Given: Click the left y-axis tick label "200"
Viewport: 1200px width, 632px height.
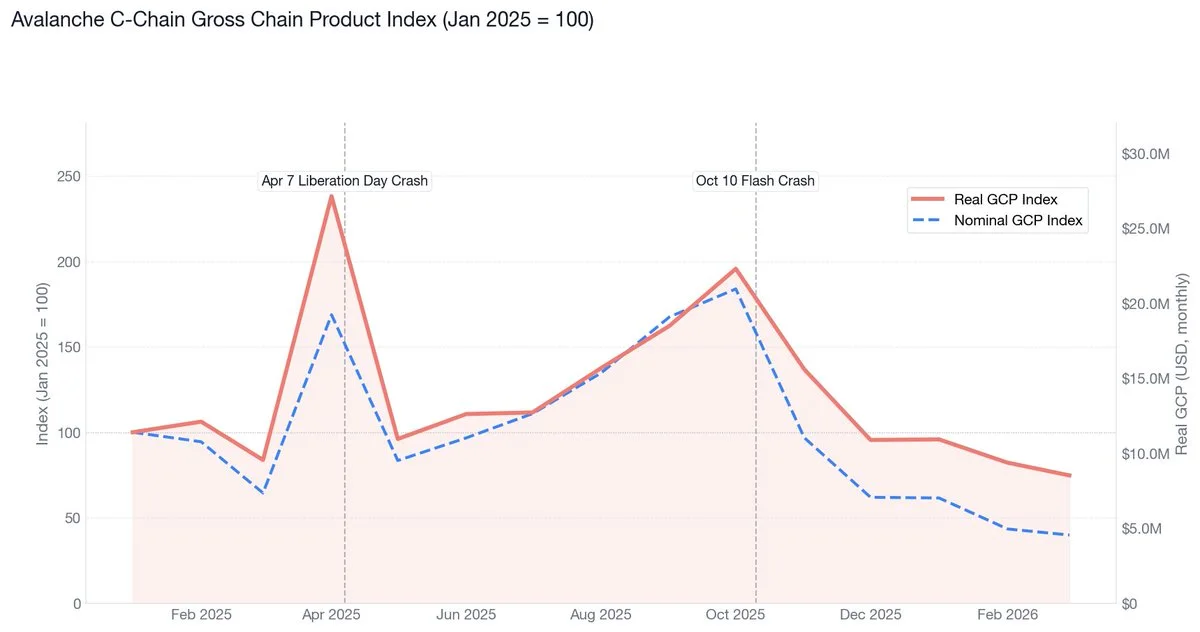Looking at the screenshot, I should [x=69, y=262].
